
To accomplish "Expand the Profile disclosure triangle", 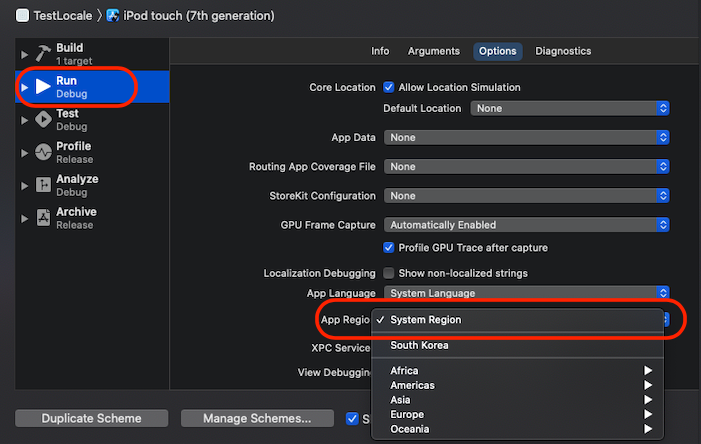I will [x=24, y=153].
